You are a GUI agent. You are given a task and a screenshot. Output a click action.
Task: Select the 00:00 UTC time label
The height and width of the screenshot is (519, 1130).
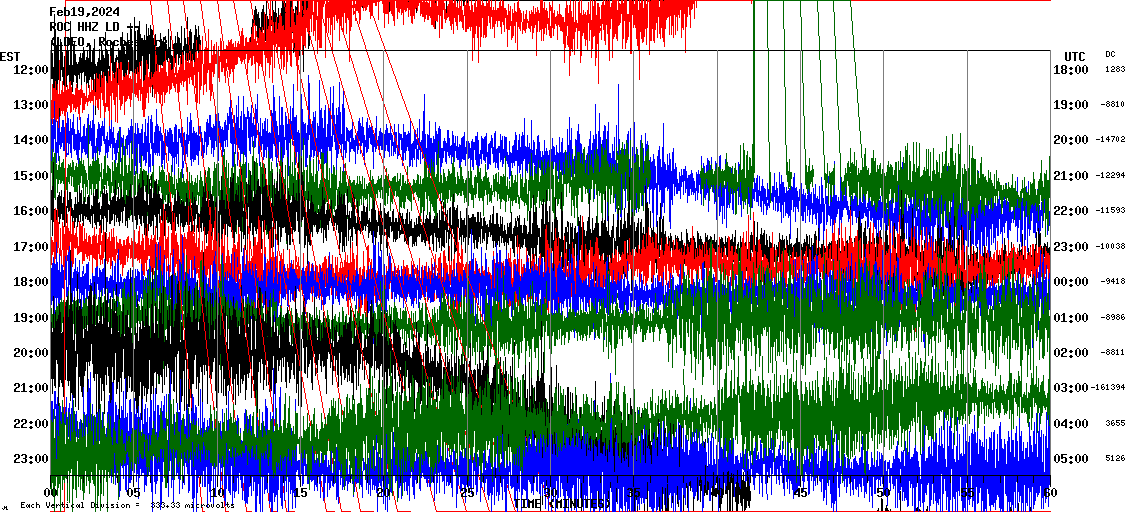[x=1071, y=282]
